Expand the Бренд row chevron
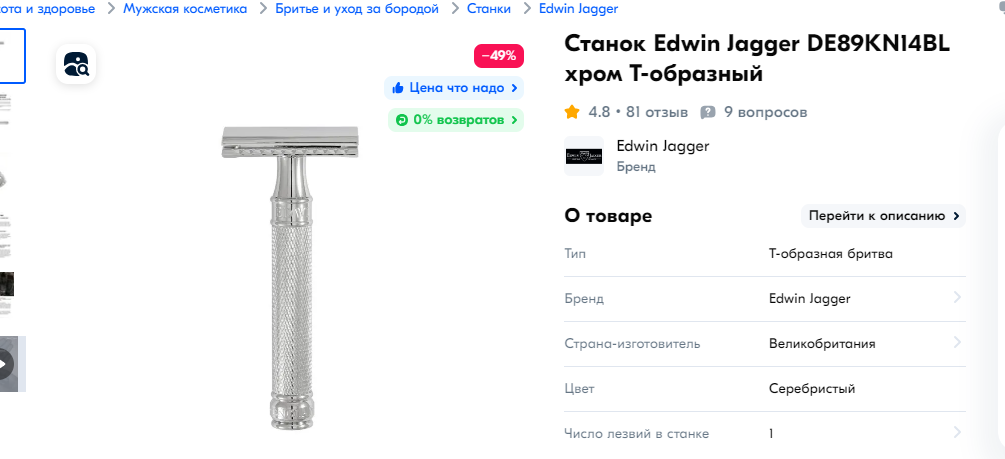This screenshot has width=1005, height=459. pyautogui.click(x=957, y=297)
